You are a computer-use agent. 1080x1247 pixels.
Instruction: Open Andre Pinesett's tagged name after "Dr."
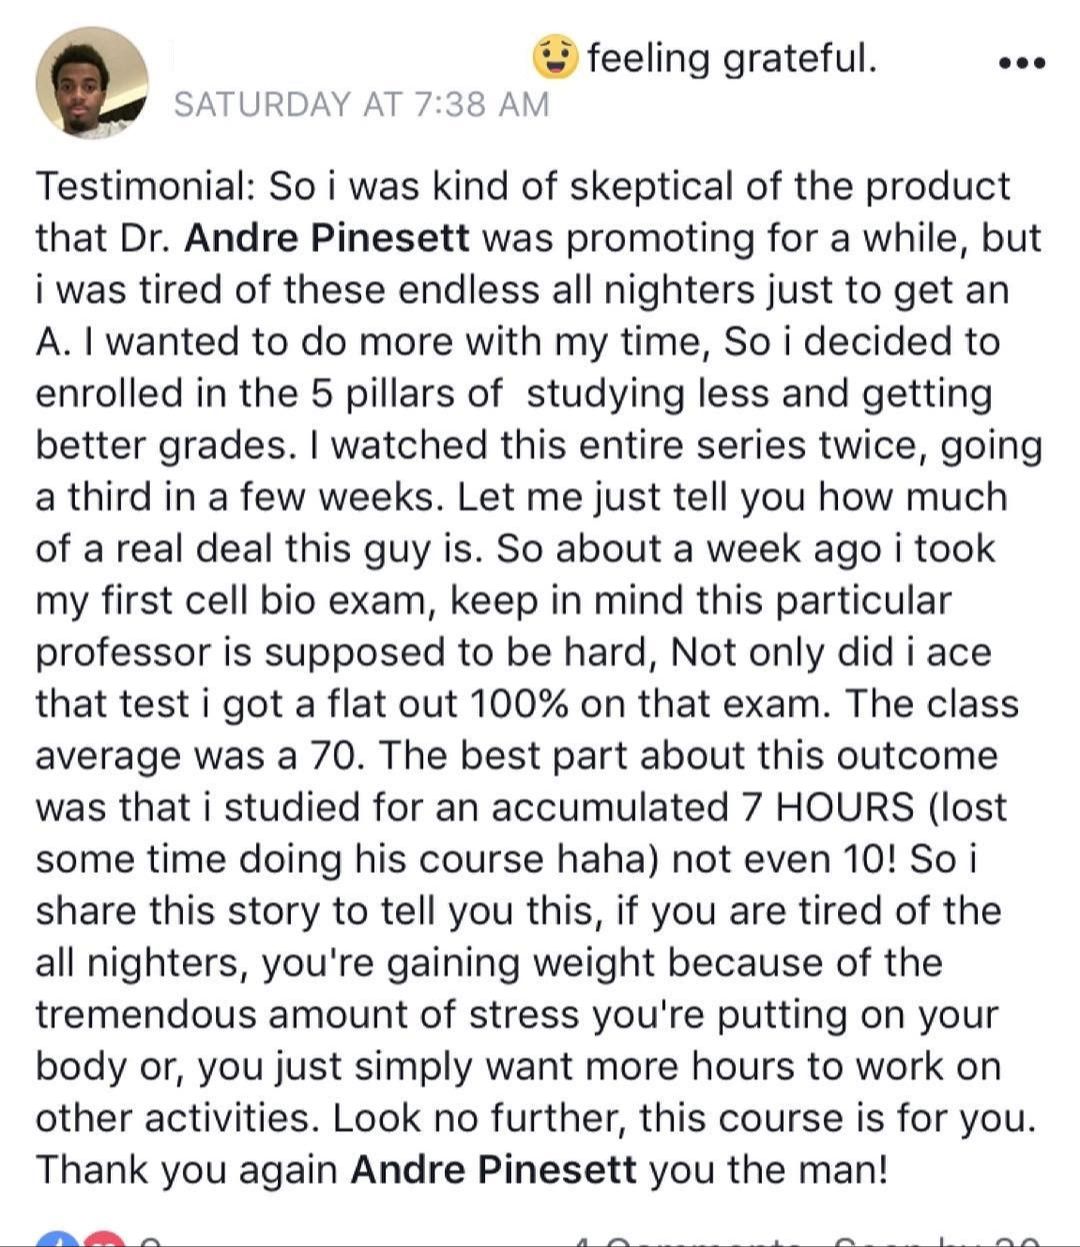click(x=326, y=238)
